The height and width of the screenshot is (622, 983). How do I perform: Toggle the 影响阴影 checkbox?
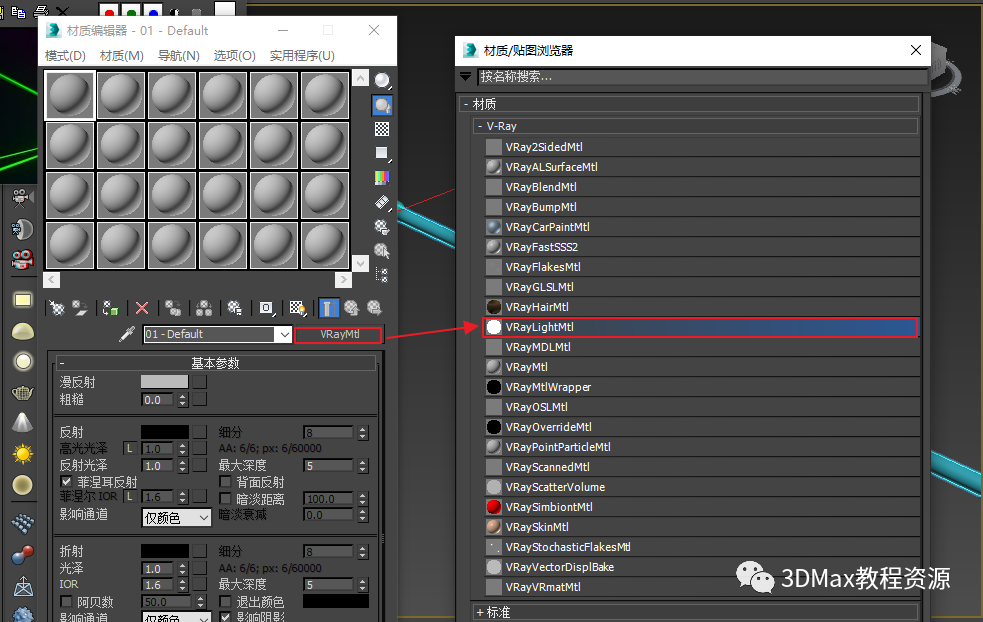225,617
